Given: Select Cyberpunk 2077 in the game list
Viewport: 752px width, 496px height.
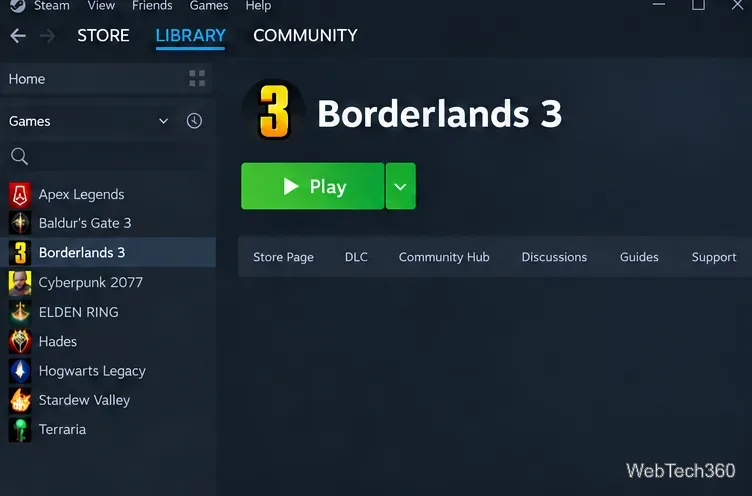Looking at the screenshot, I should point(108,283).
